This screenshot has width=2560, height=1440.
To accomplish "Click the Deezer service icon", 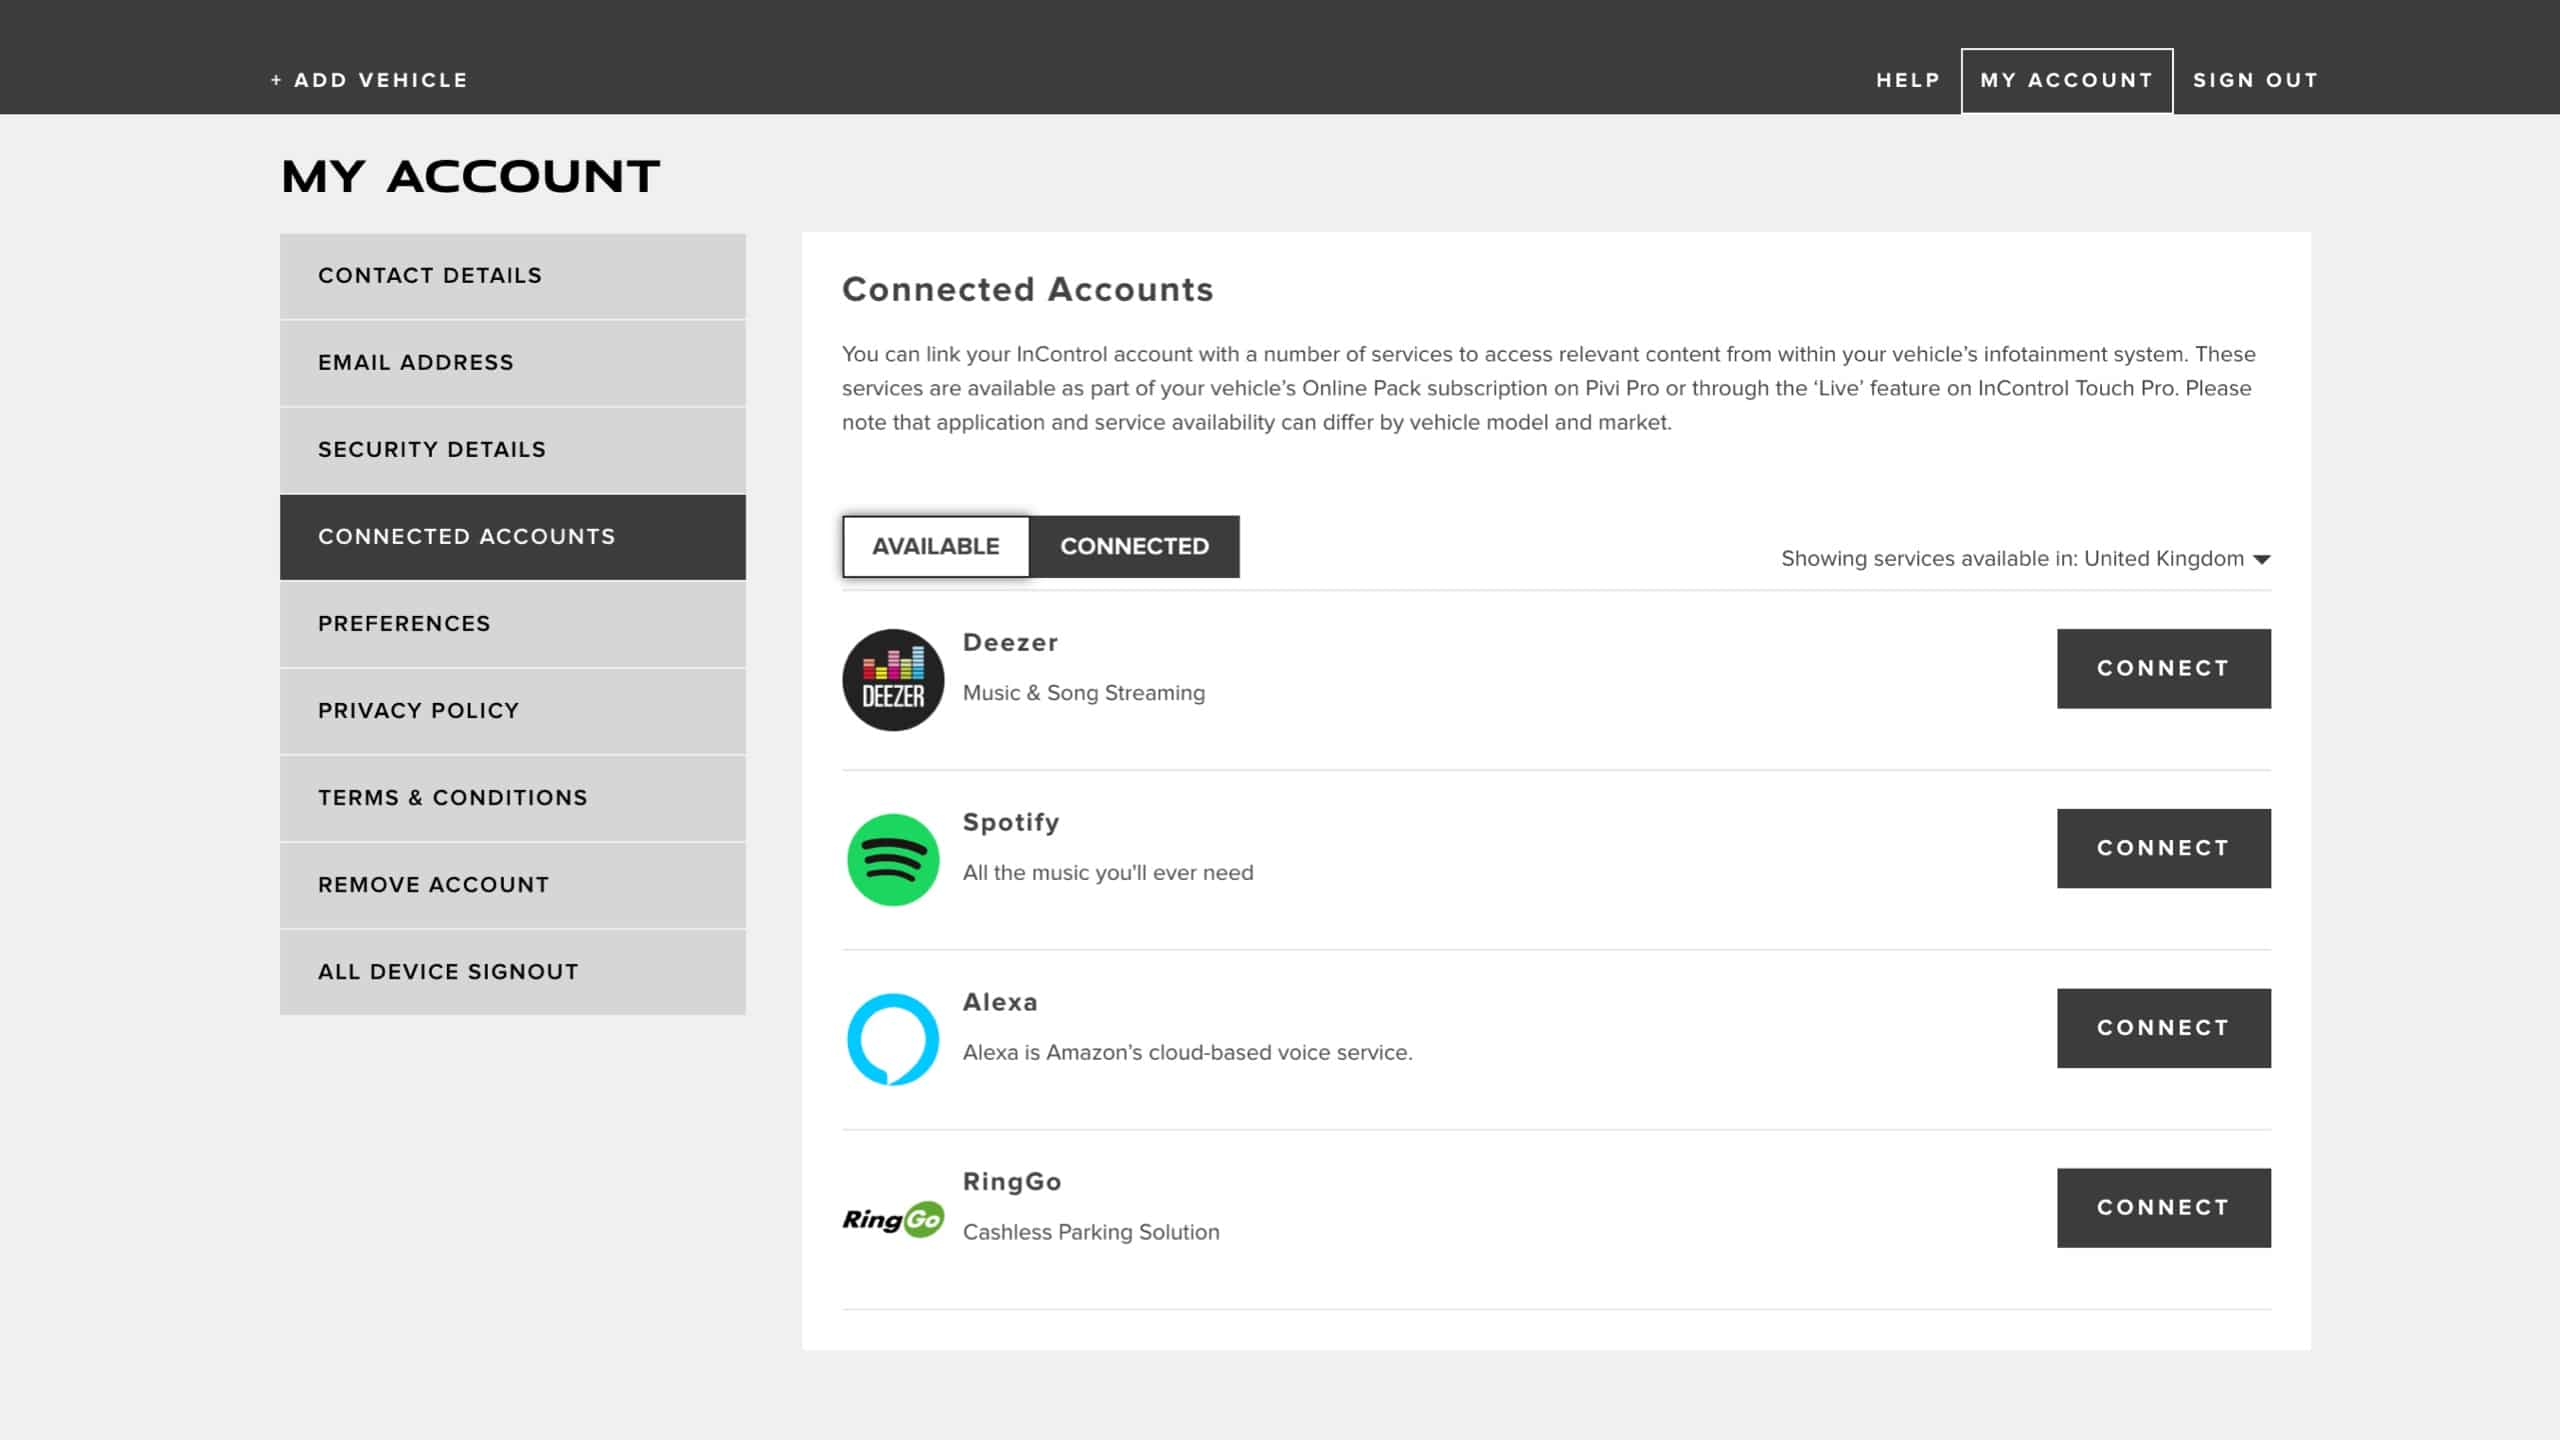I will [893, 680].
